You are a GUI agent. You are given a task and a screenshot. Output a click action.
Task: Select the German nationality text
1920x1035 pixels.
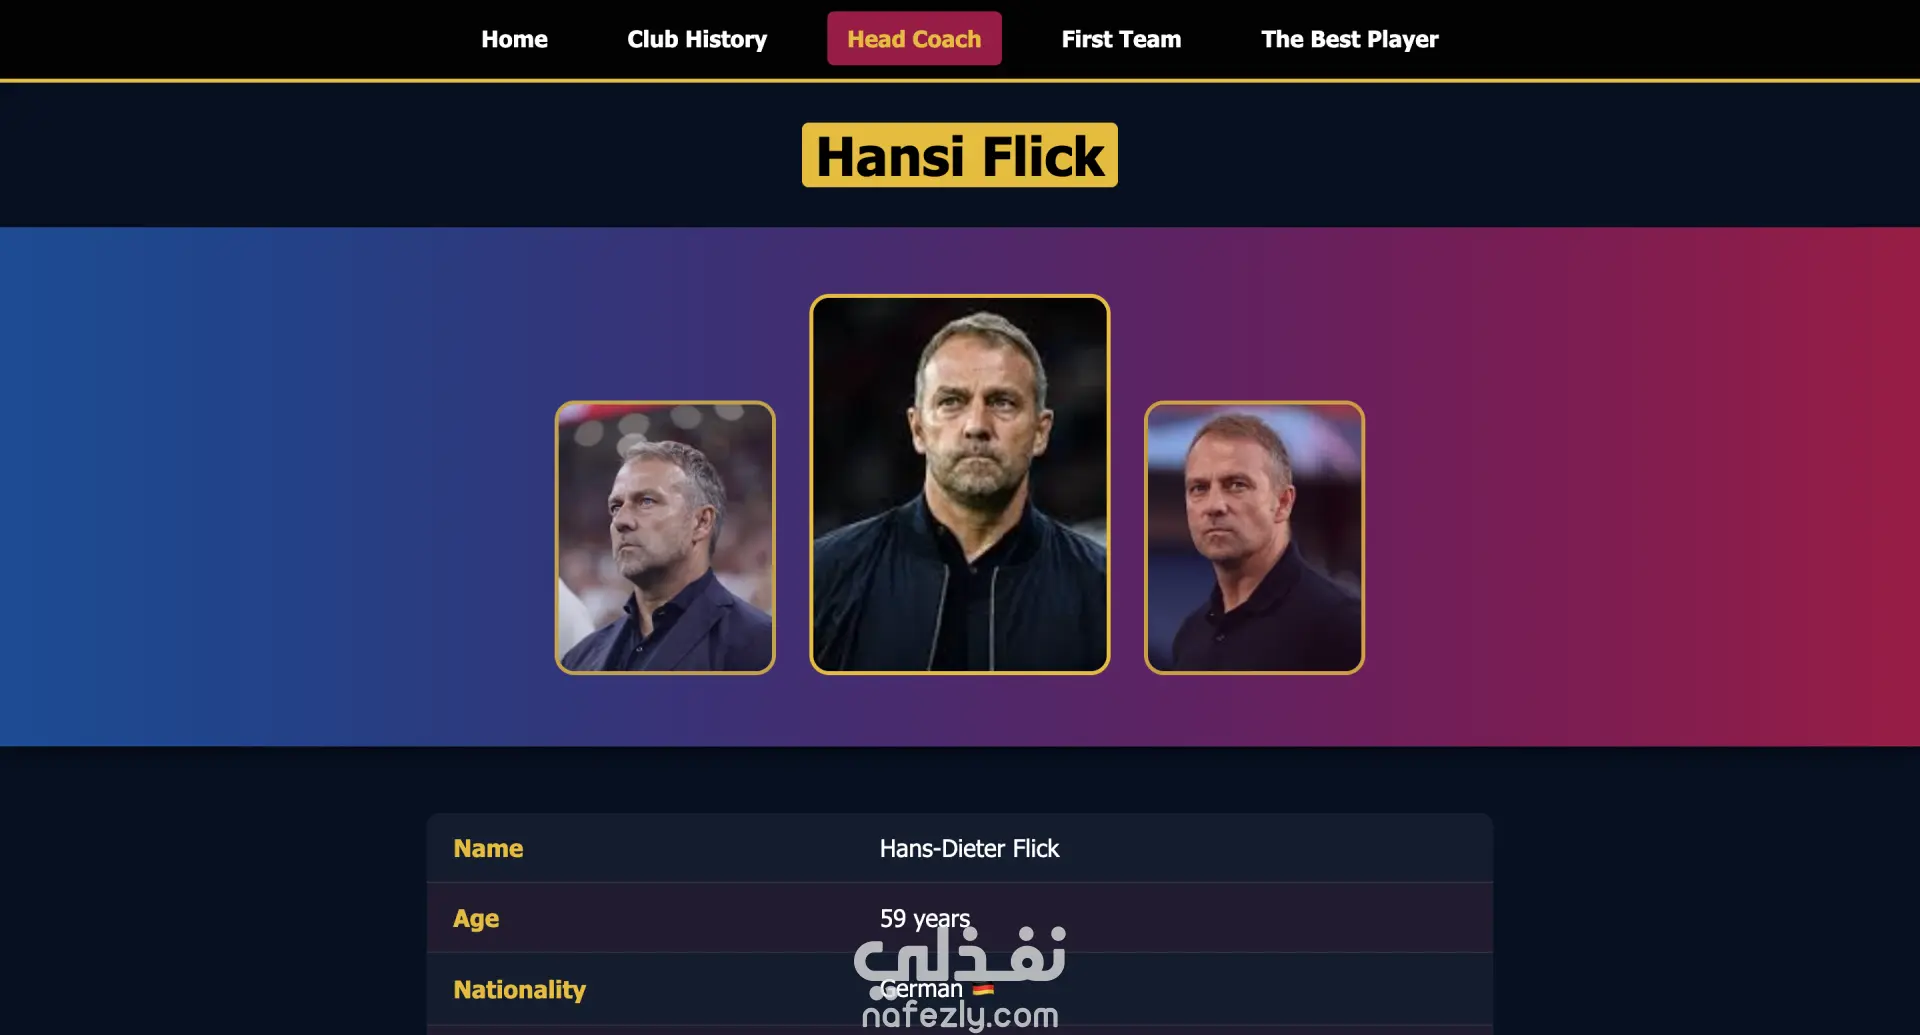coord(921,989)
